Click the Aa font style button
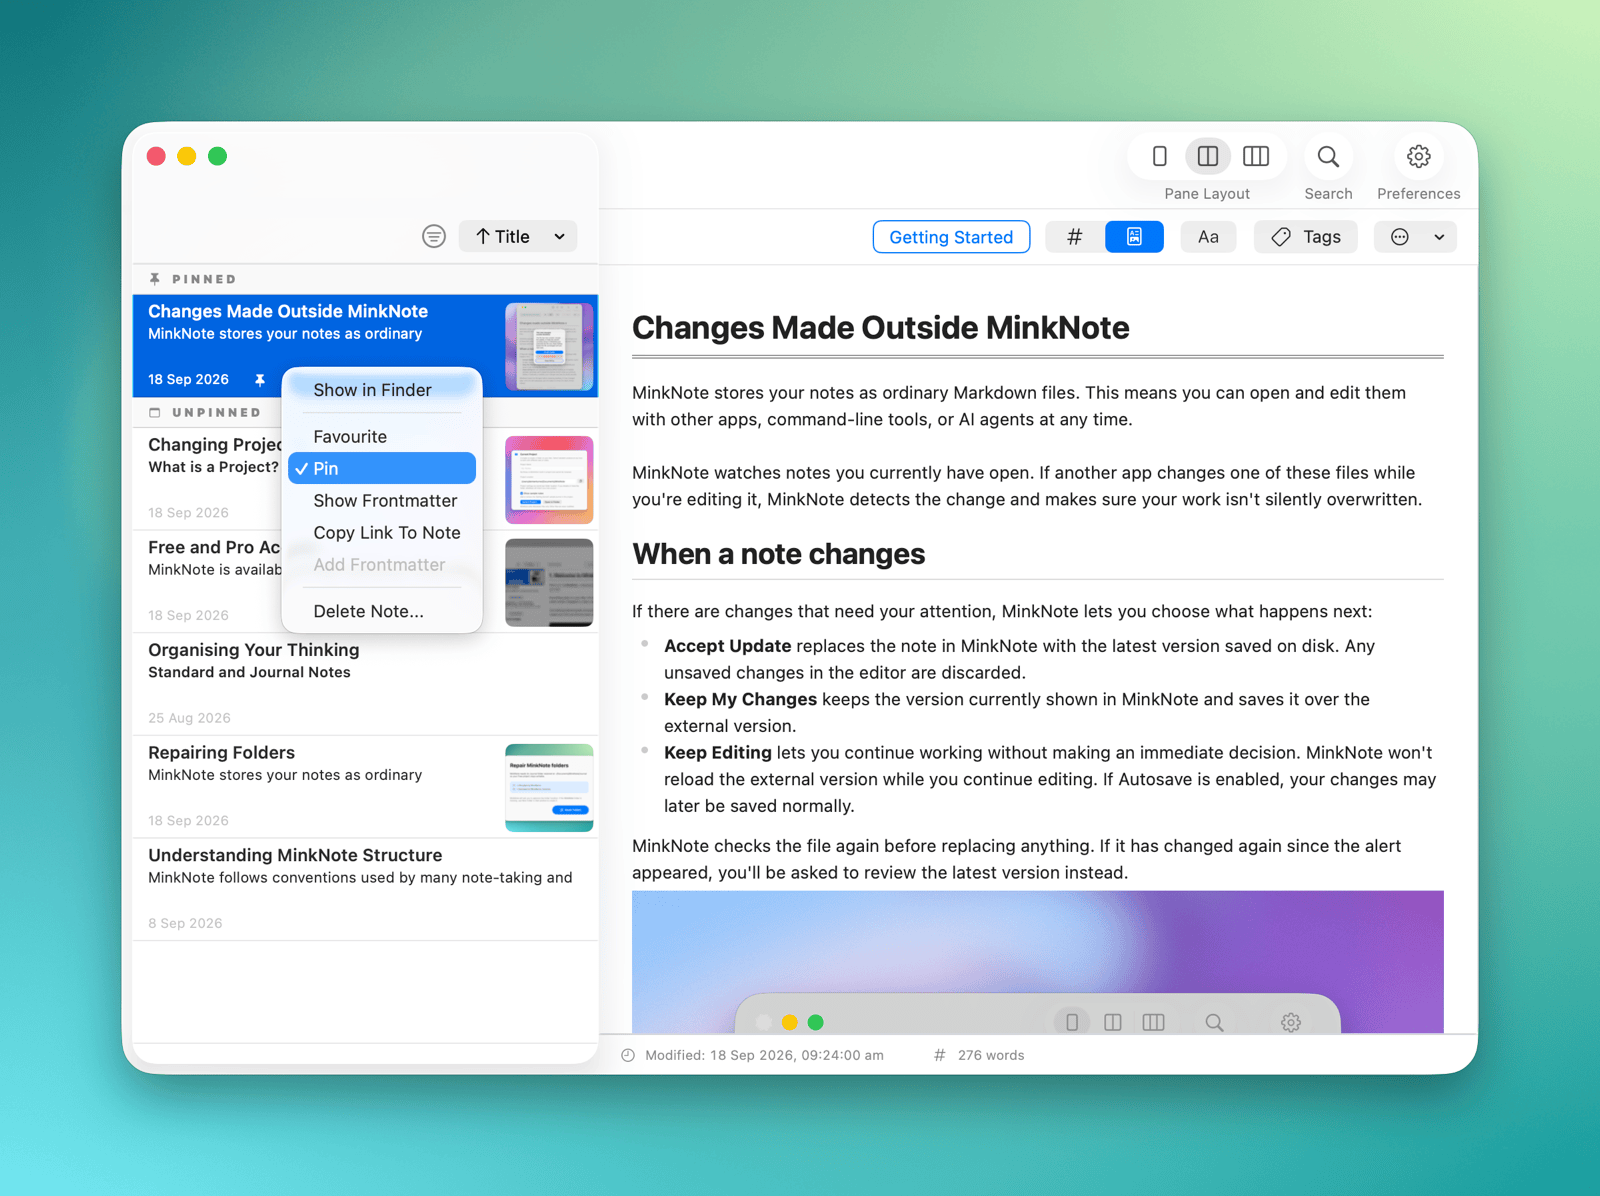This screenshot has width=1600, height=1196. pyautogui.click(x=1208, y=237)
